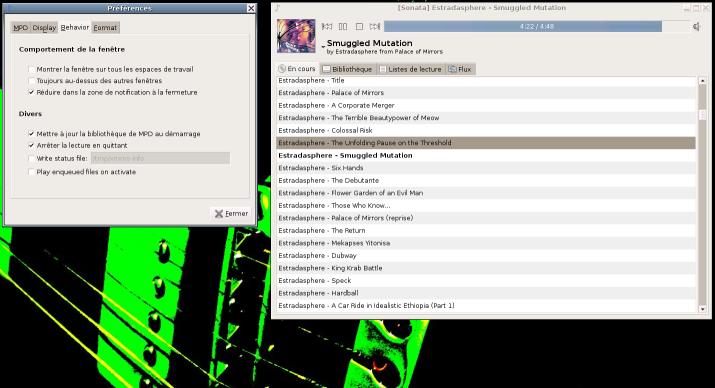Screen dimensions: 715x388
Task: Click the Fermer button
Action: [231, 213]
